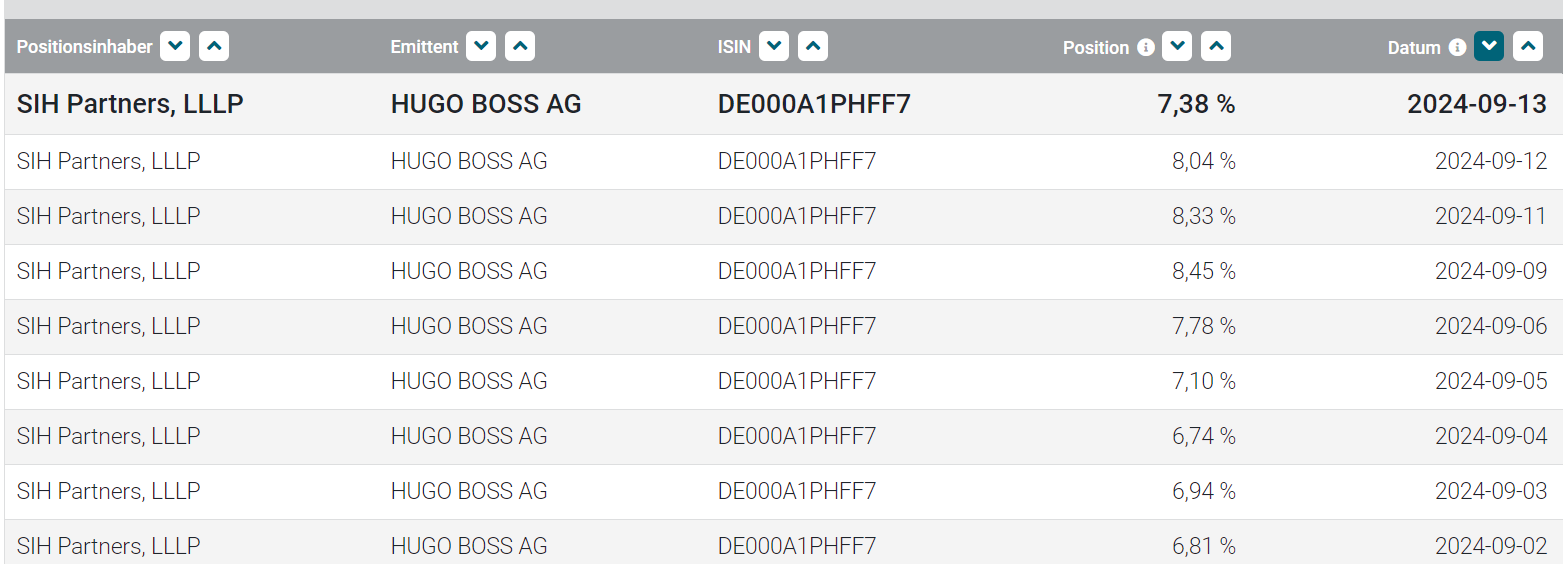1563x564 pixels.
Task: Click the Positionsinhaber column header label
Action: pos(85,47)
